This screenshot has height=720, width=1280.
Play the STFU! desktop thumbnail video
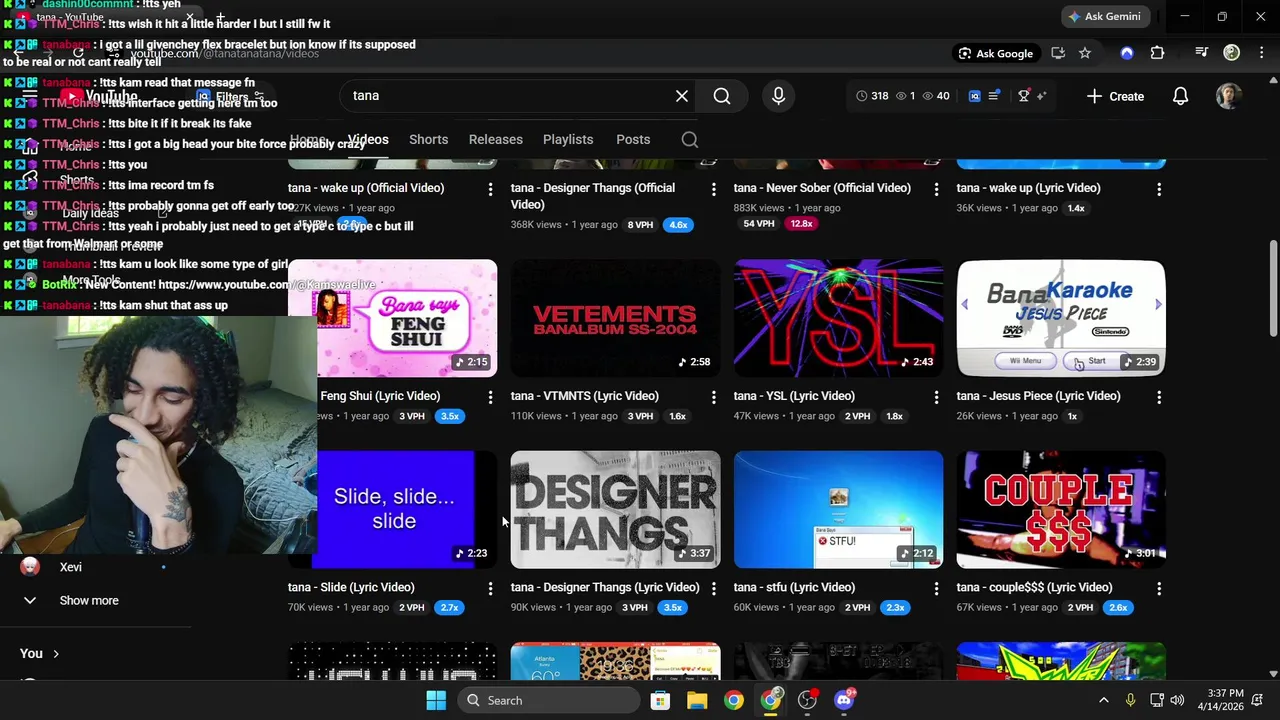point(838,510)
